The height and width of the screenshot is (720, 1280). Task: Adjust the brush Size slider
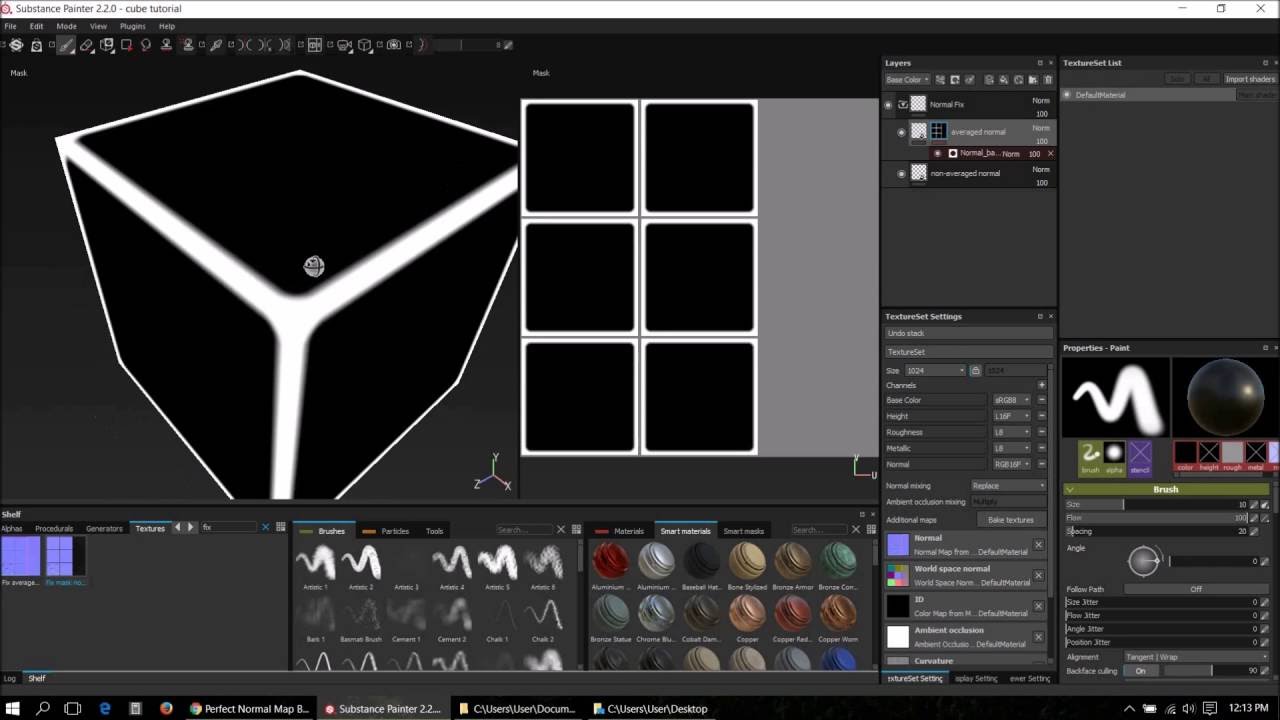pyautogui.click(x=1158, y=505)
